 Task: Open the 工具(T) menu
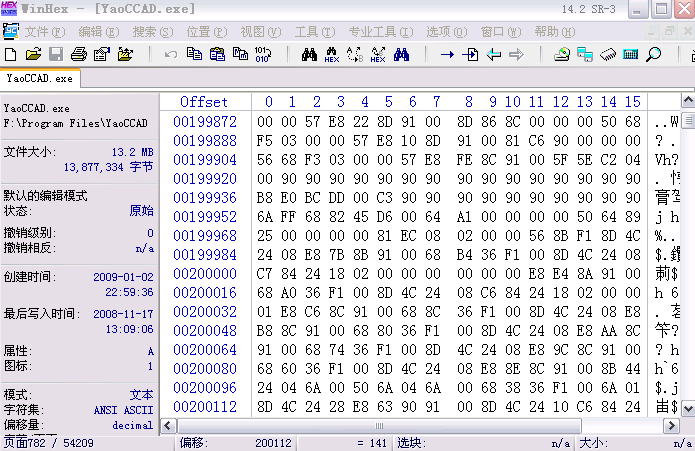pos(315,32)
